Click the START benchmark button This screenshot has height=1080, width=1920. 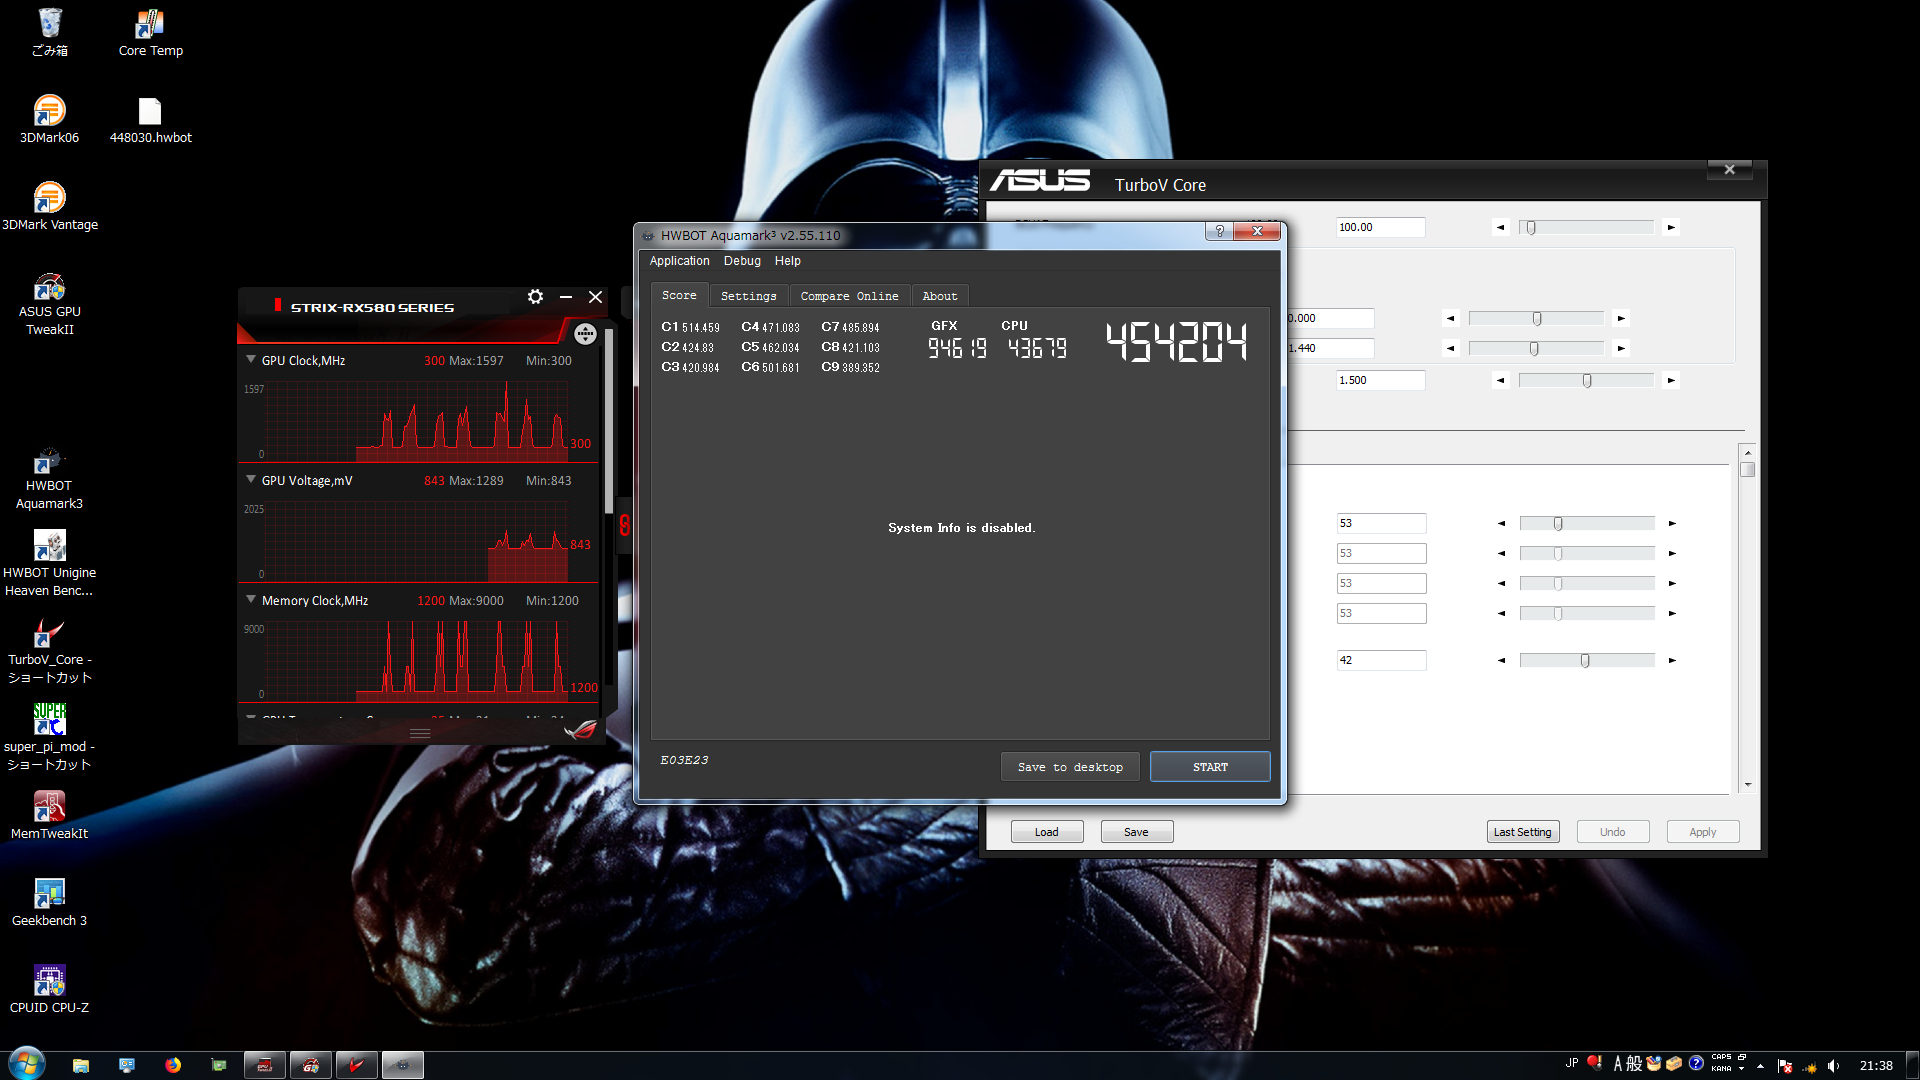(x=1210, y=767)
